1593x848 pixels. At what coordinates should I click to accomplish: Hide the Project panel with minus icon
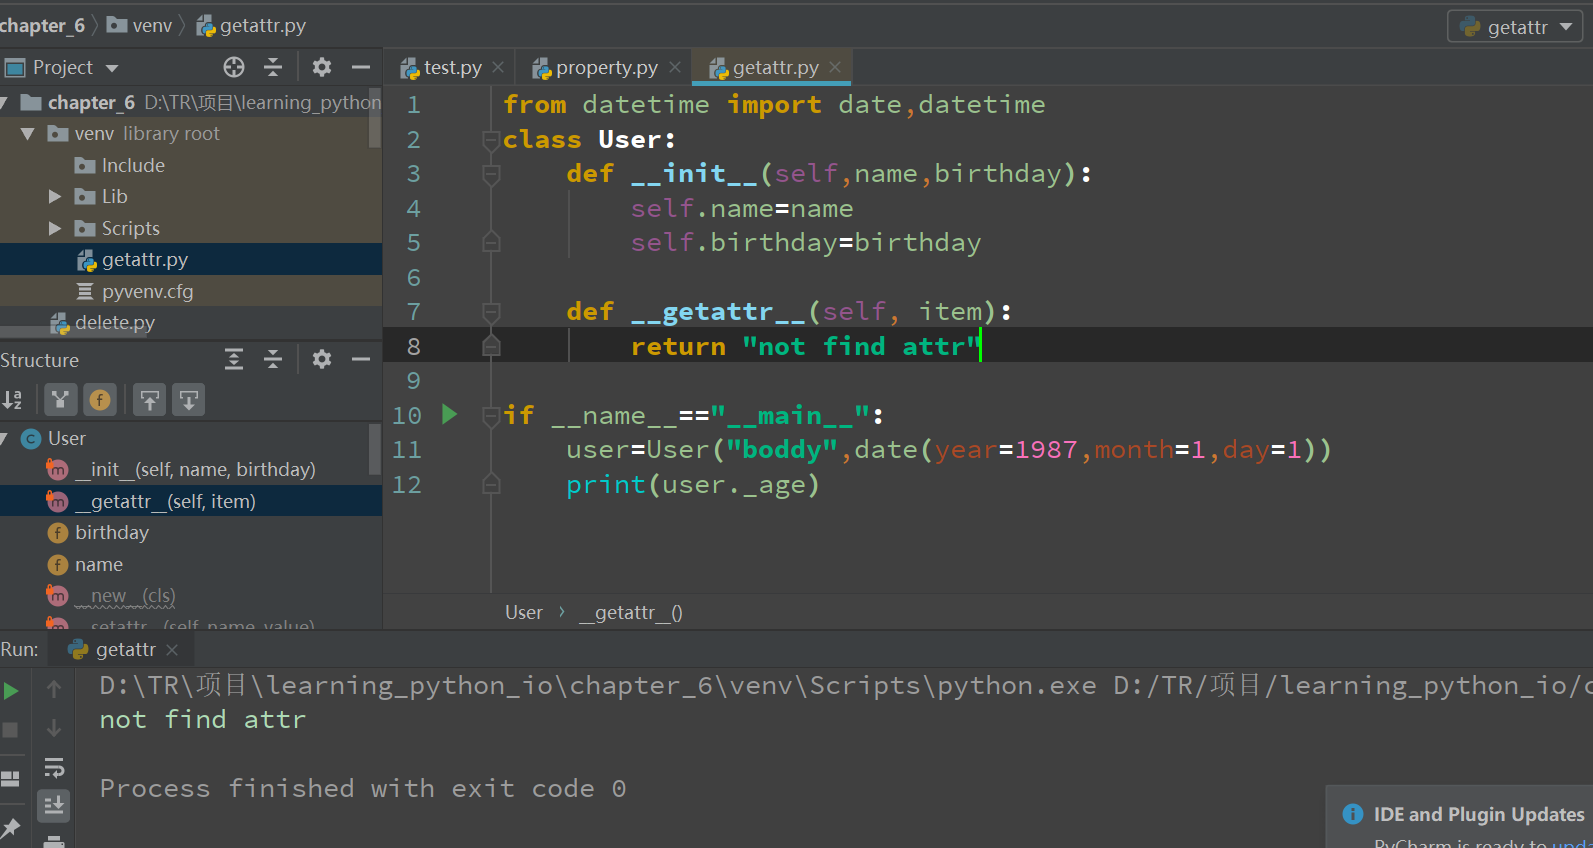[x=361, y=67]
